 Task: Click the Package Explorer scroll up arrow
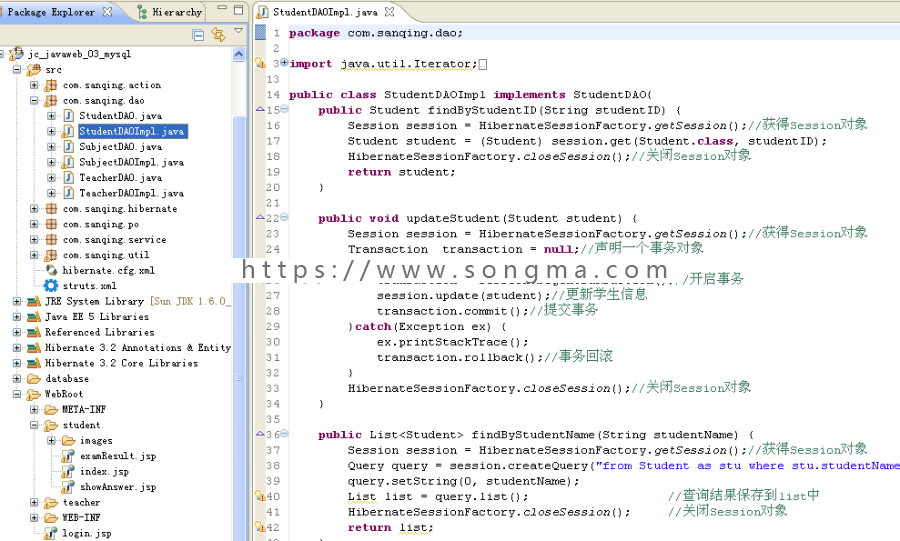(239, 54)
